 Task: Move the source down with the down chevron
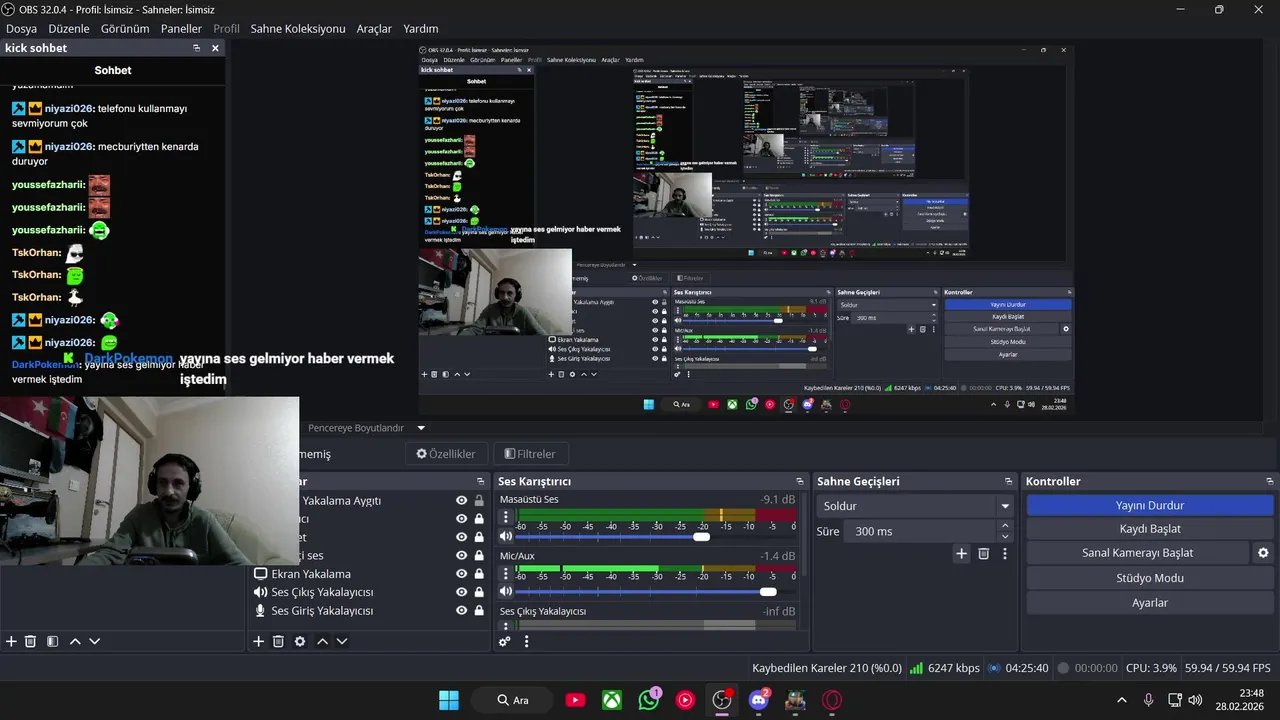click(342, 641)
